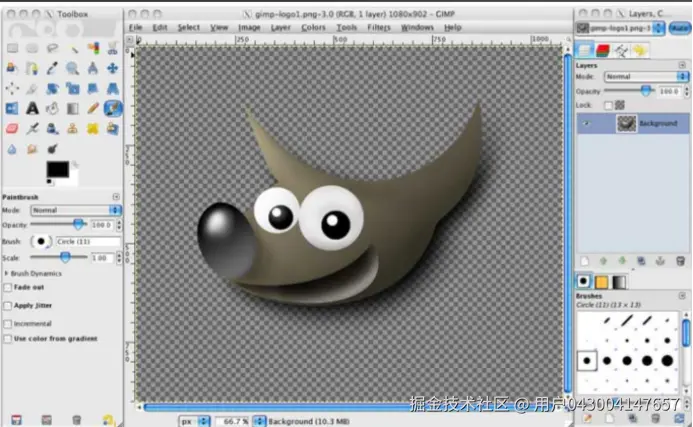The width and height of the screenshot is (693, 427).
Task: Choose the Pencil tool
Action: point(93,108)
